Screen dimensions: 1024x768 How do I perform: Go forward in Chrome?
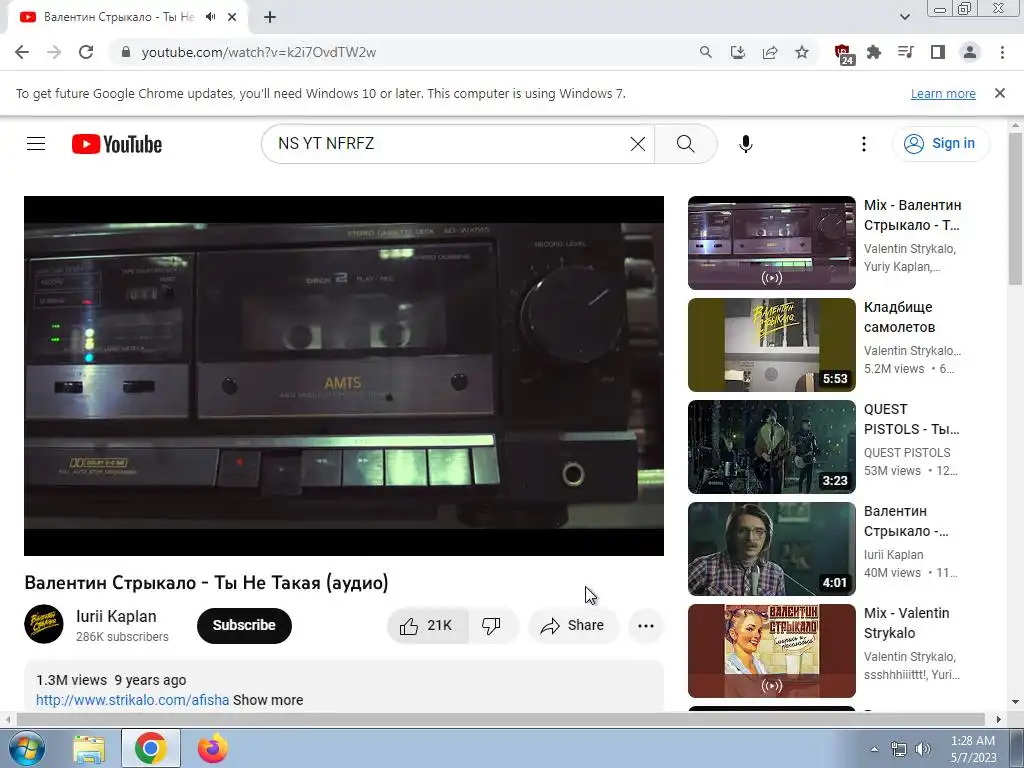[54, 52]
